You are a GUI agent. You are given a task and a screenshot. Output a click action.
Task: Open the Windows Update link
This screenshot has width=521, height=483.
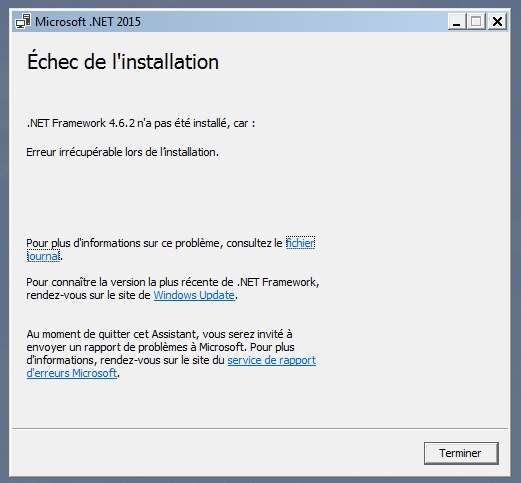click(194, 295)
